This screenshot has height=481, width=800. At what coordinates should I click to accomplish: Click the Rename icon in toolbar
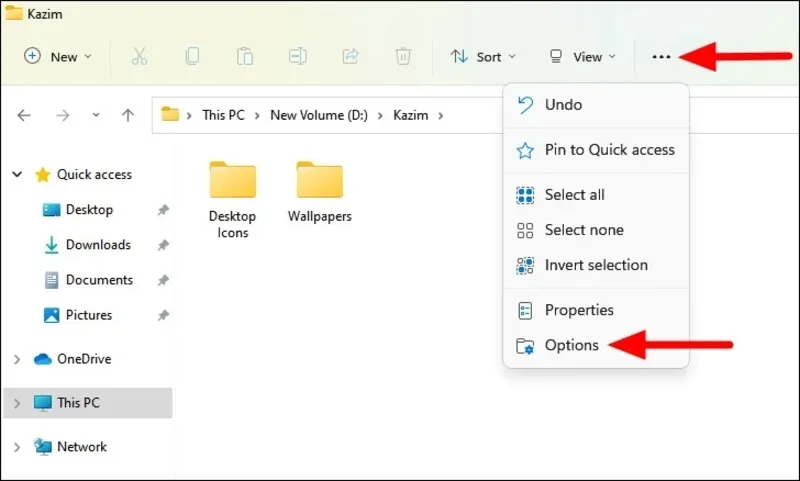[297, 56]
